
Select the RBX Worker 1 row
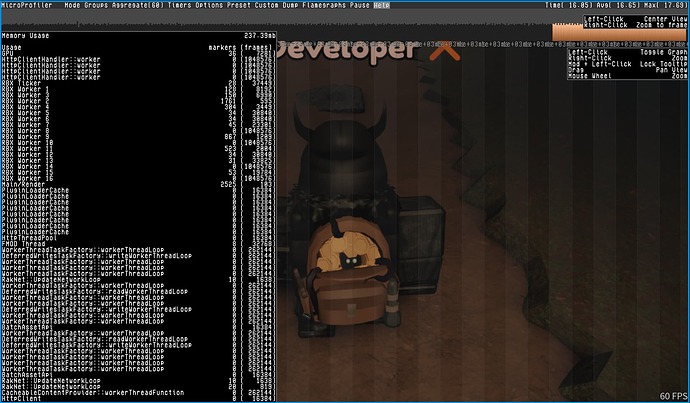139,89
